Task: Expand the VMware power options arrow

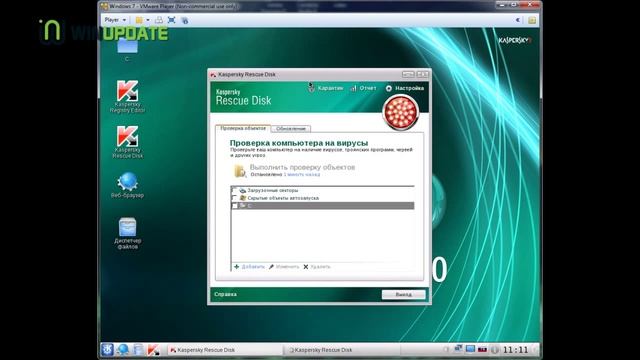Action: [148, 20]
